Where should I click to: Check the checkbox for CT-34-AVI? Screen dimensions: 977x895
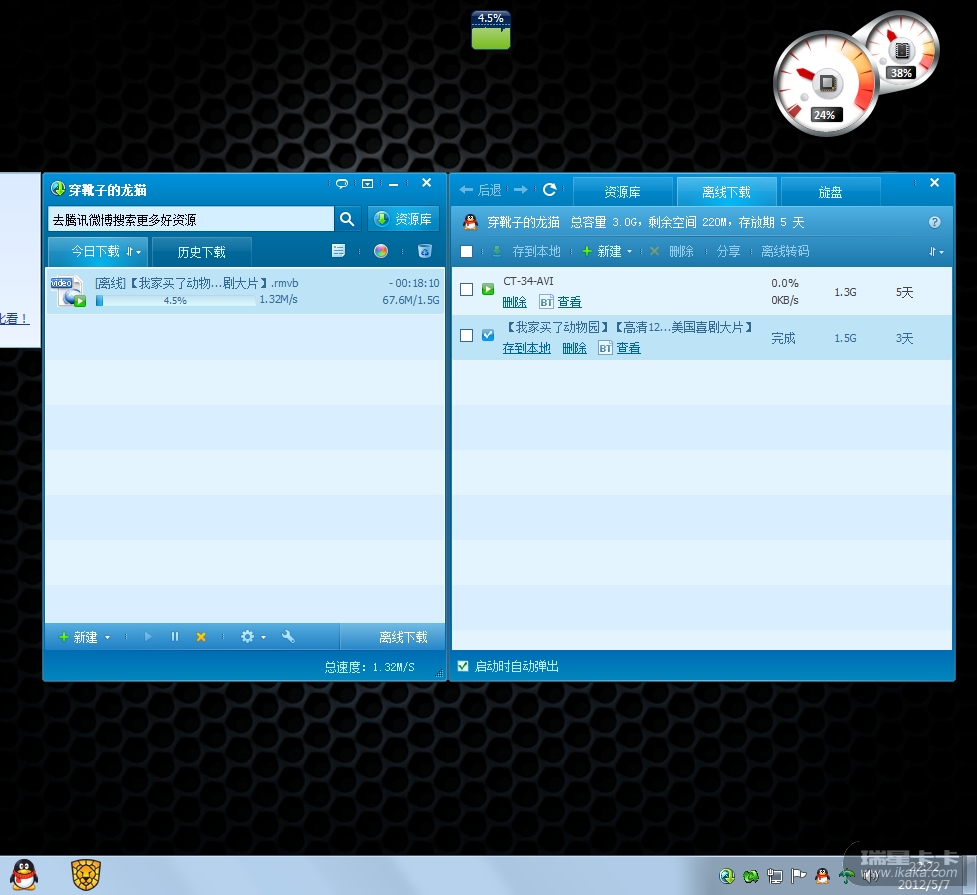click(x=466, y=289)
